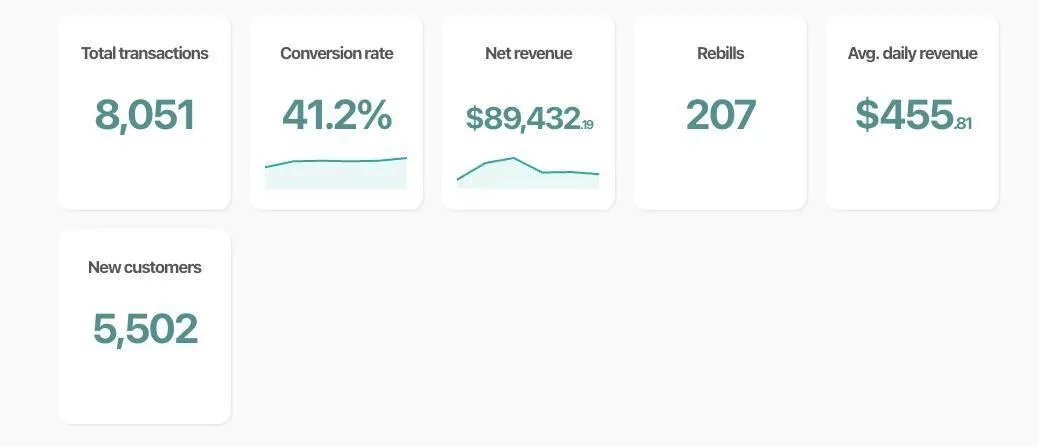Click the 5,502 new customers value
The width and height of the screenshot is (1039, 447).
(x=145, y=329)
